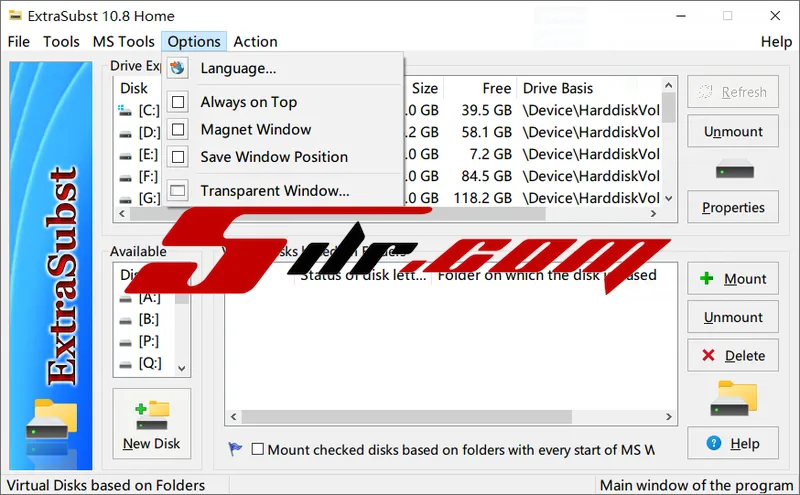This screenshot has width=800, height=495.
Task: Click the virtual disks list scroll right arrow
Action: coord(669,417)
